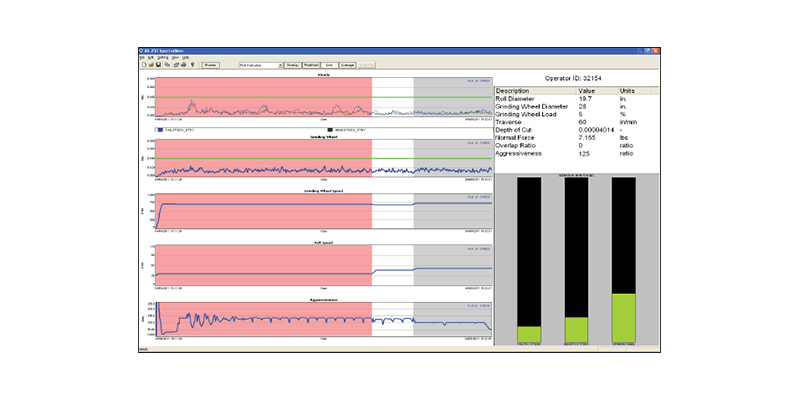The image size is (800, 400).
Task: Select the Roll Diameter row
Action: tap(577, 99)
